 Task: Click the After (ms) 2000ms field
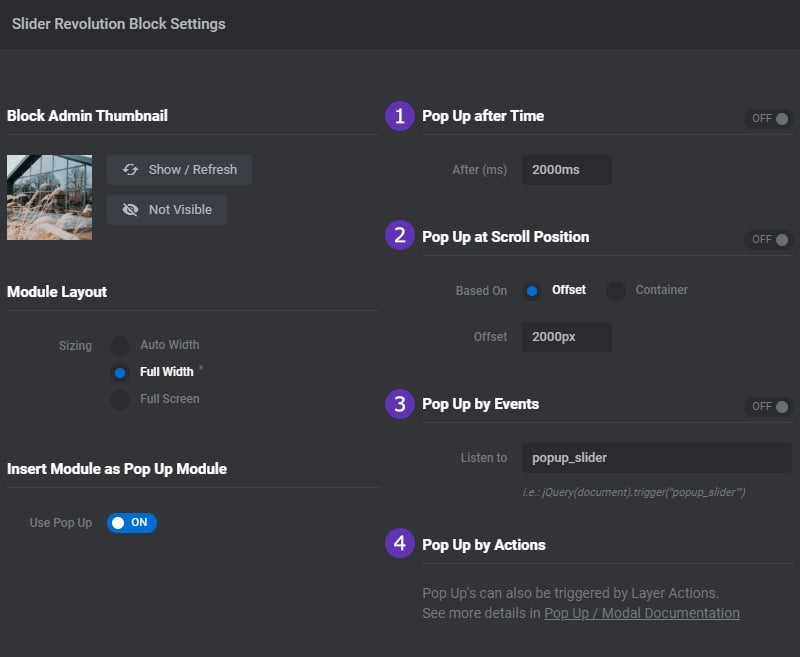(x=566, y=170)
